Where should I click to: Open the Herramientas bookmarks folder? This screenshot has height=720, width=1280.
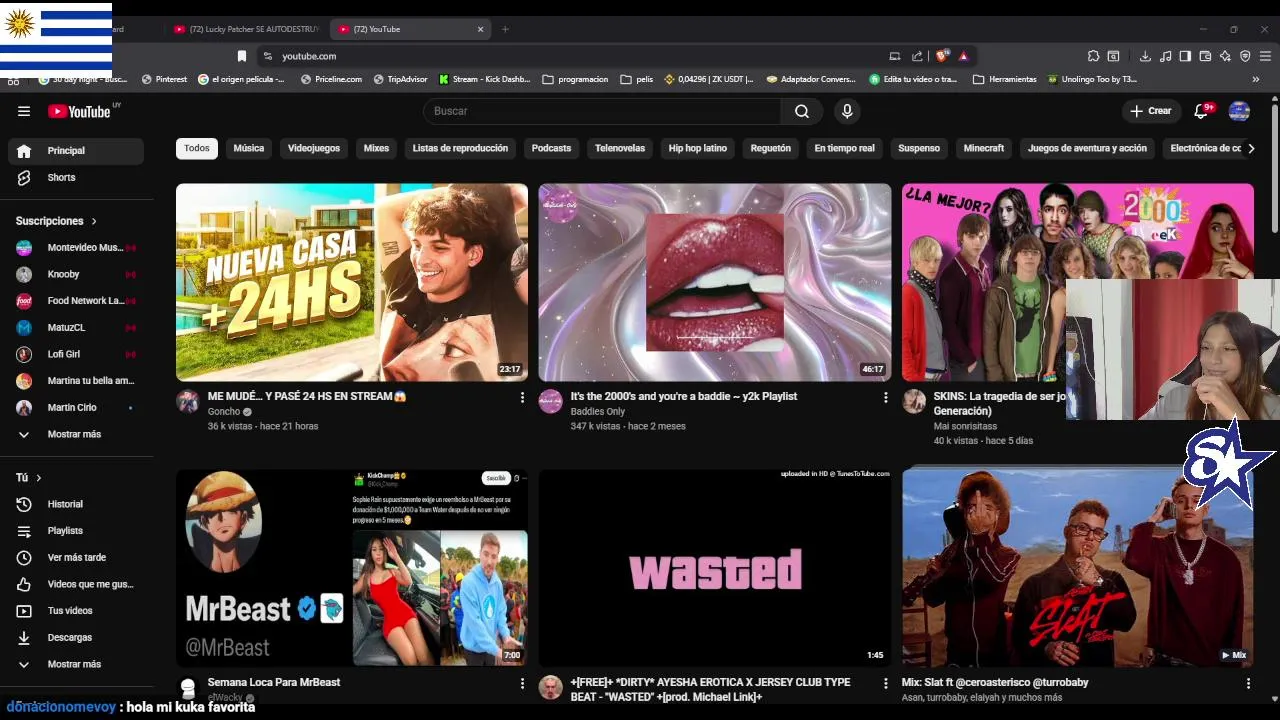click(x=1005, y=79)
